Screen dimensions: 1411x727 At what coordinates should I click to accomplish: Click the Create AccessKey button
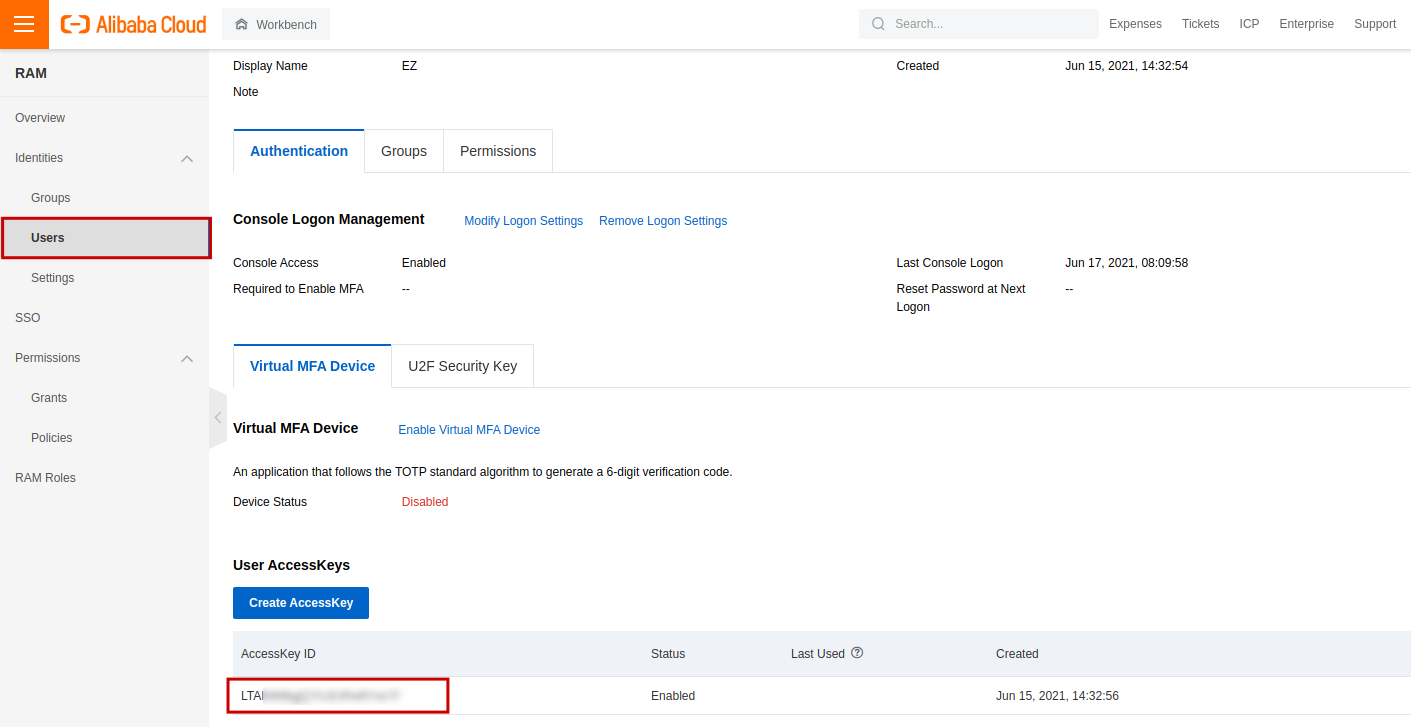pyautogui.click(x=301, y=603)
